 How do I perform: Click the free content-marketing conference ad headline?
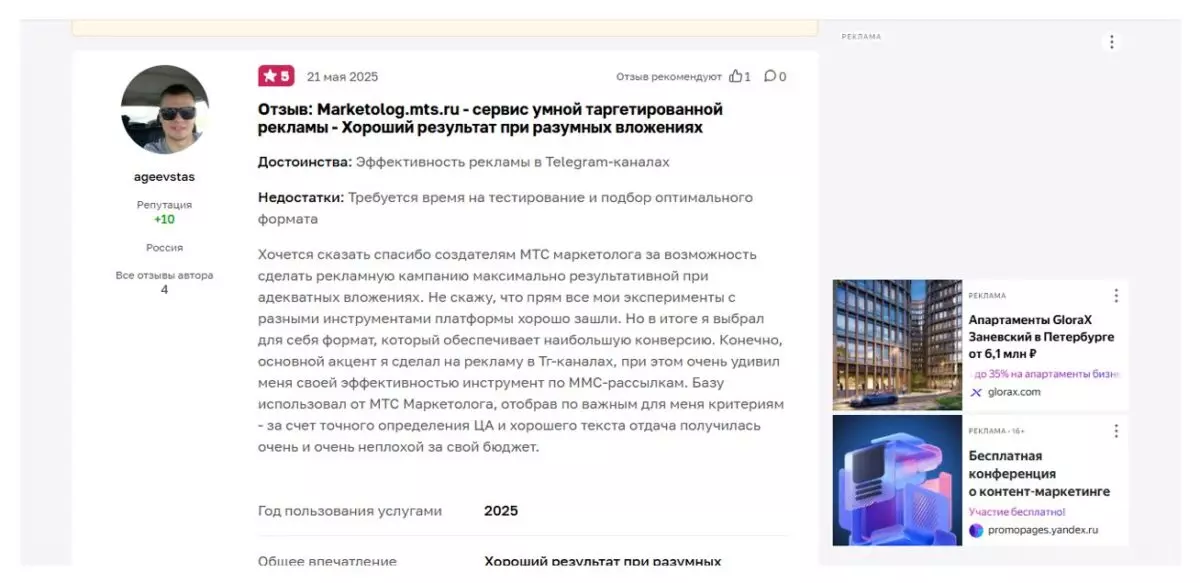tap(1039, 474)
